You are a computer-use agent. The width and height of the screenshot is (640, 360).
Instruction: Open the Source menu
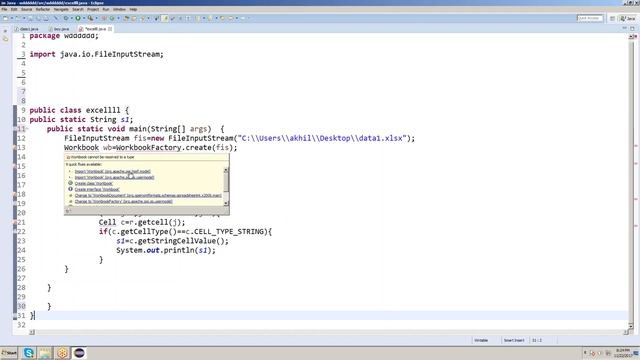point(27,9)
